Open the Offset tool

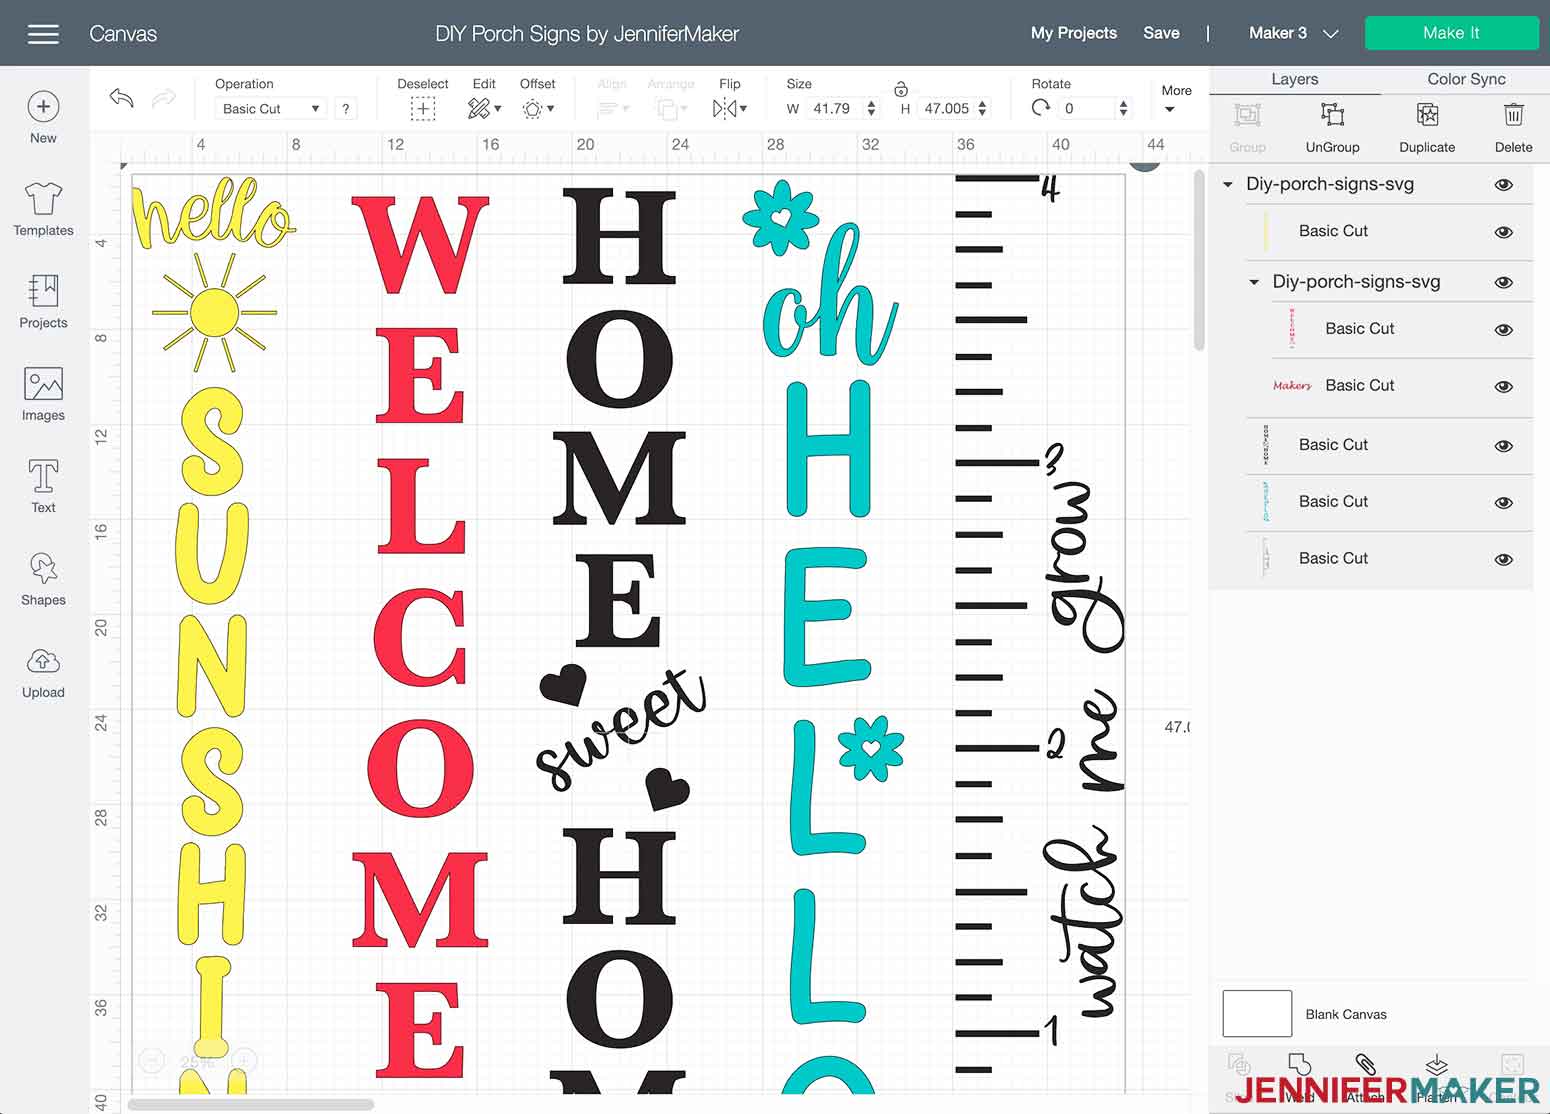click(x=537, y=109)
